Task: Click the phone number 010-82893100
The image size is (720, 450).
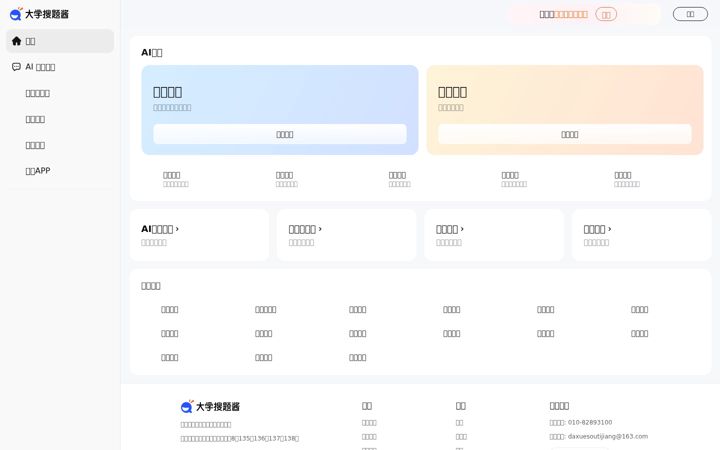Action: point(590,422)
